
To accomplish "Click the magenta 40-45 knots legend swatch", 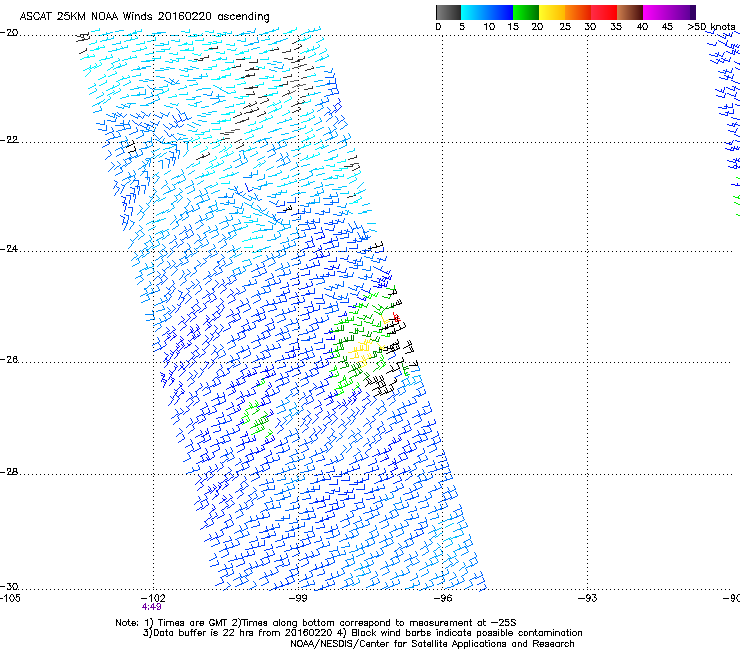I will [x=656, y=12].
